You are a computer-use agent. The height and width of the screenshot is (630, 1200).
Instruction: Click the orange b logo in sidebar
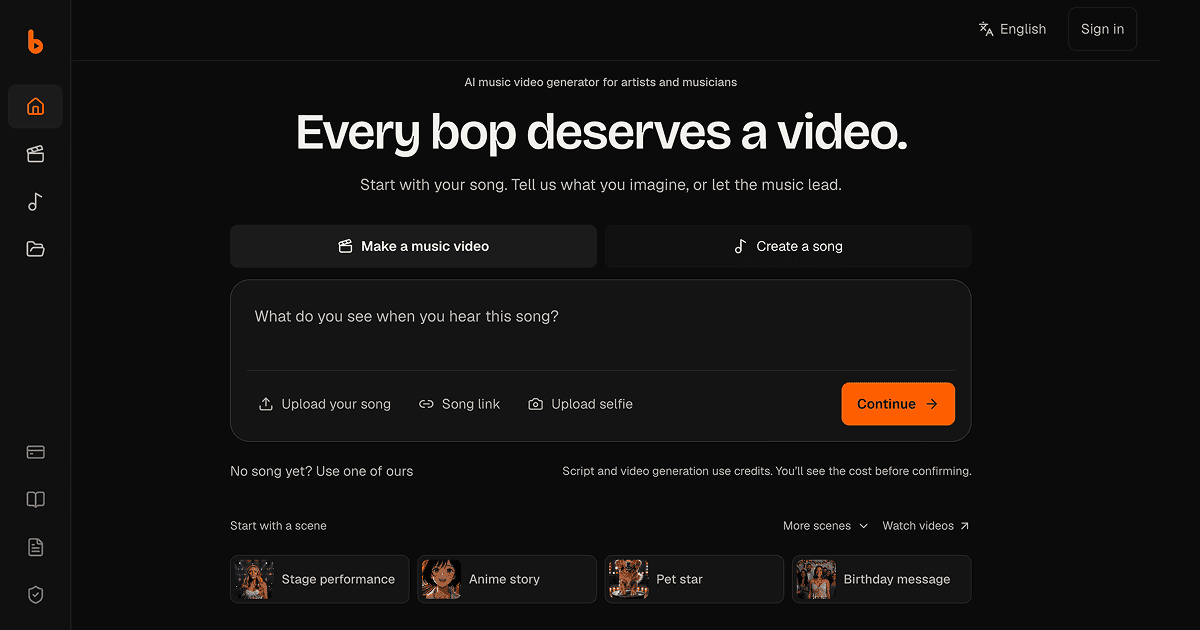[x=35, y=41]
